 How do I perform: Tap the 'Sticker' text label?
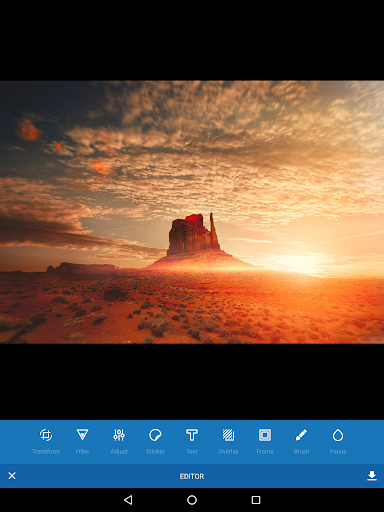155,451
